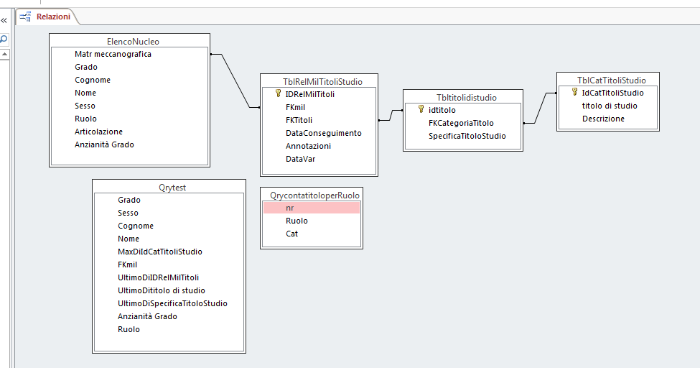Select the Descrizione field
The width and height of the screenshot is (700, 368).
point(604,119)
